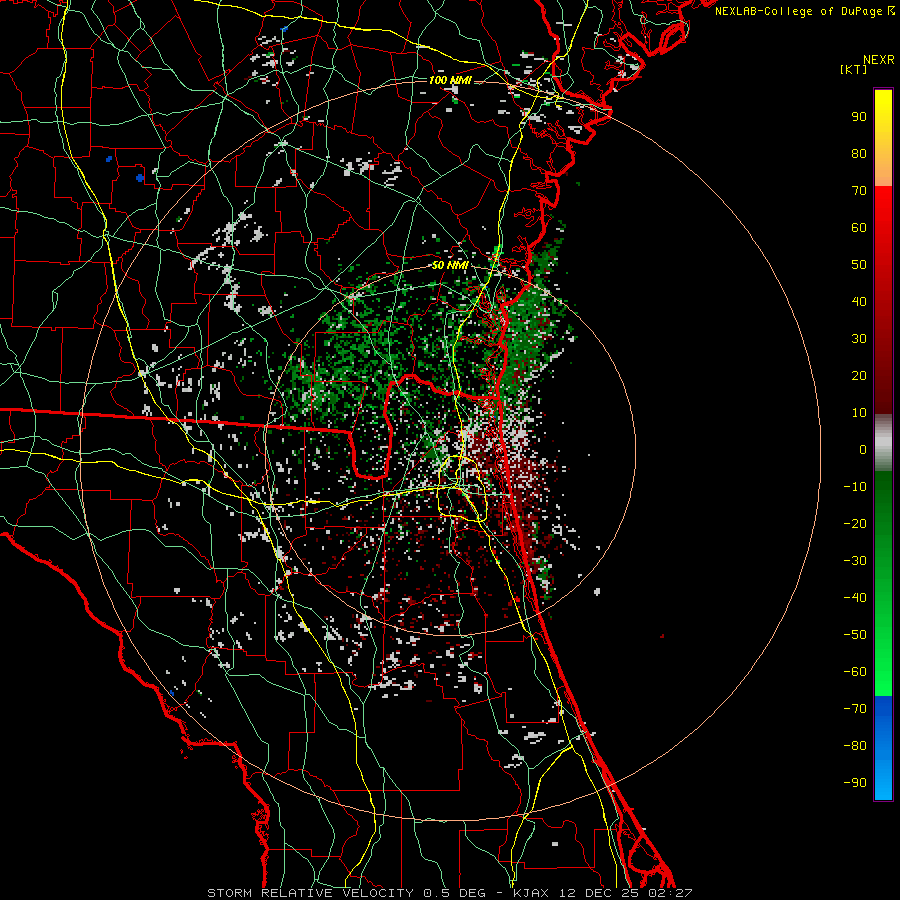The height and width of the screenshot is (900, 900).
Task: Click the gray zero-velocity segment of the color bar
Action: [x=883, y=443]
